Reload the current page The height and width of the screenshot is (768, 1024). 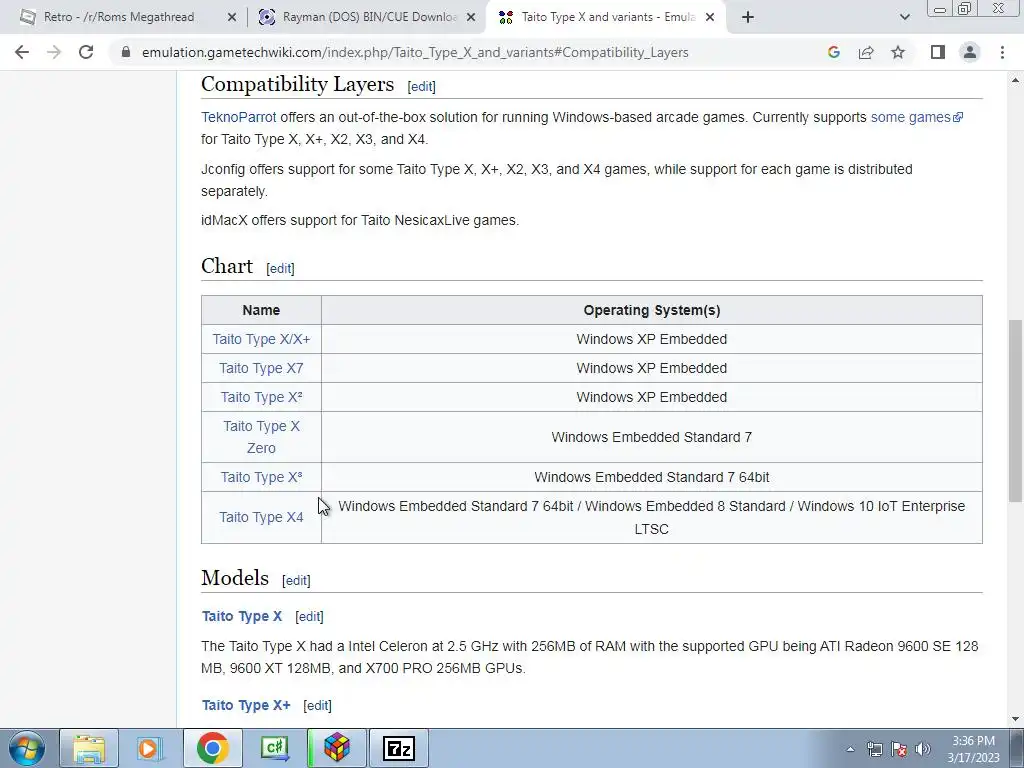click(x=86, y=52)
